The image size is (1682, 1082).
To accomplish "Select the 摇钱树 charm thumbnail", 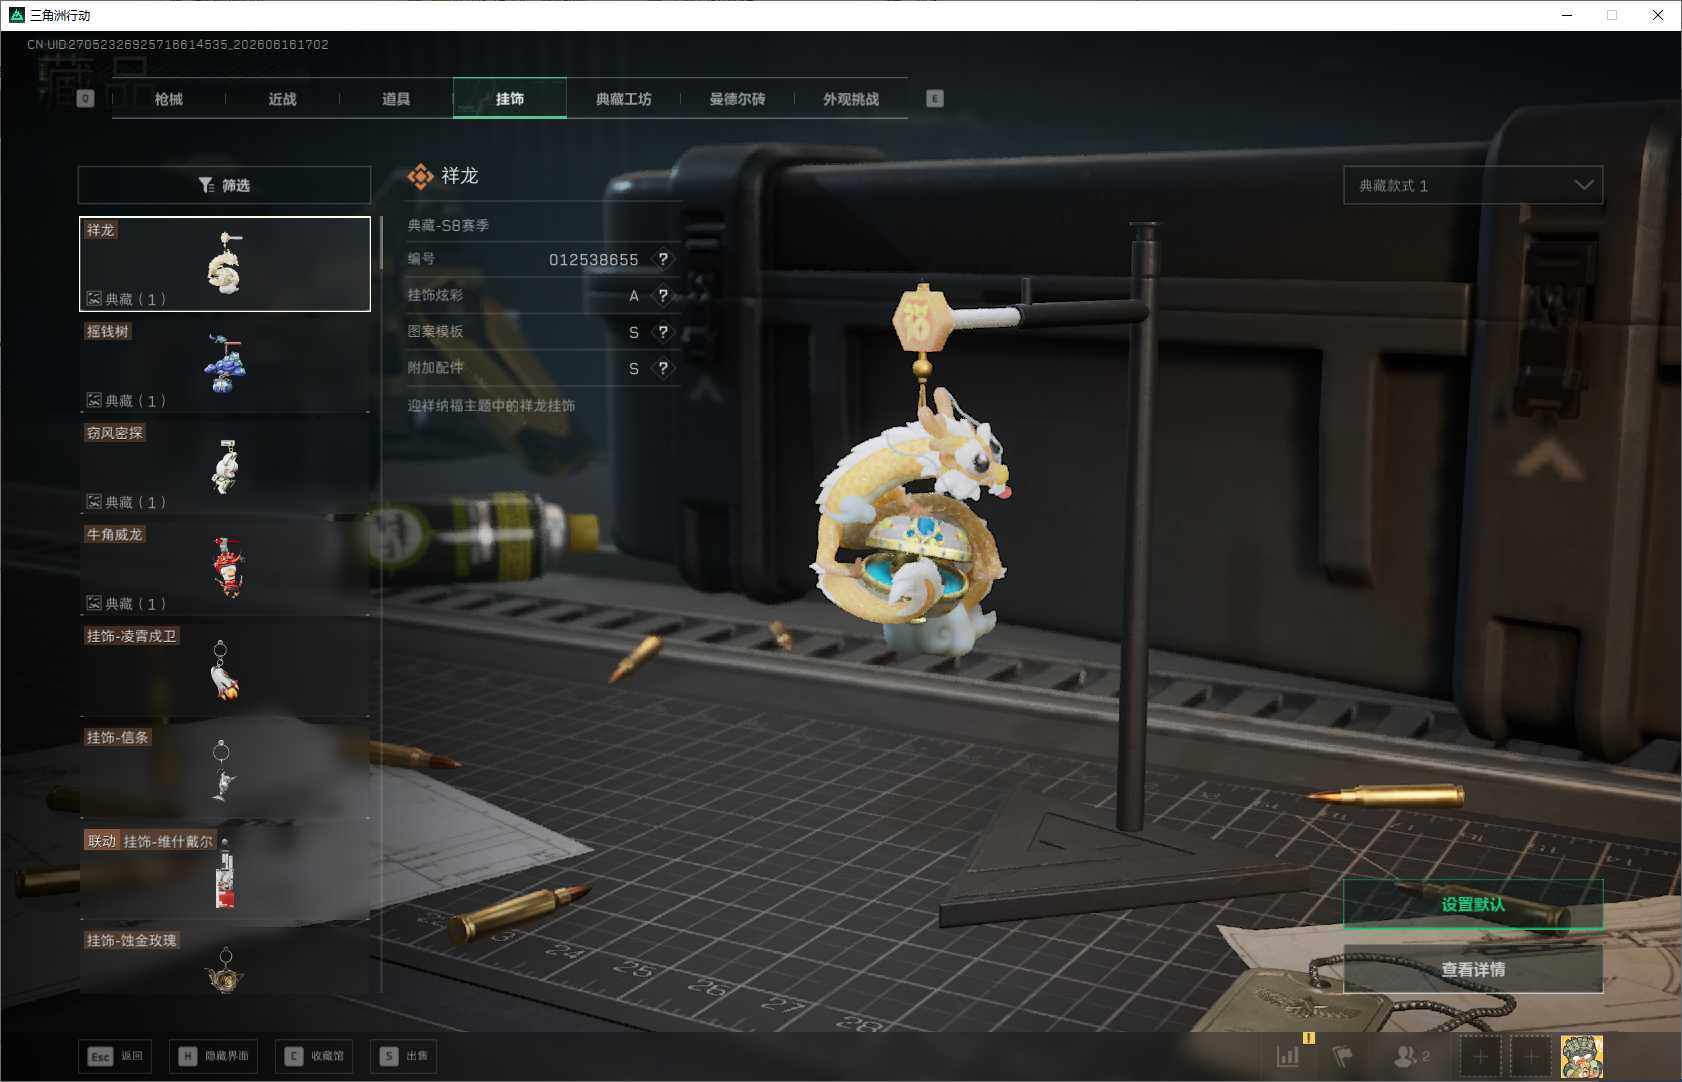I will click(225, 366).
